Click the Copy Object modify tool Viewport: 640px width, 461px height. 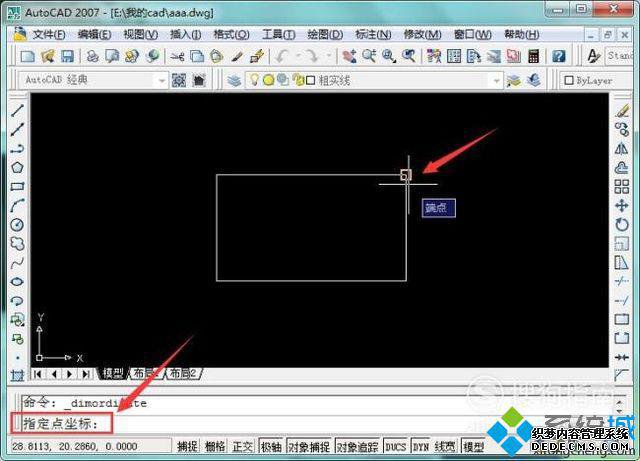click(x=622, y=129)
